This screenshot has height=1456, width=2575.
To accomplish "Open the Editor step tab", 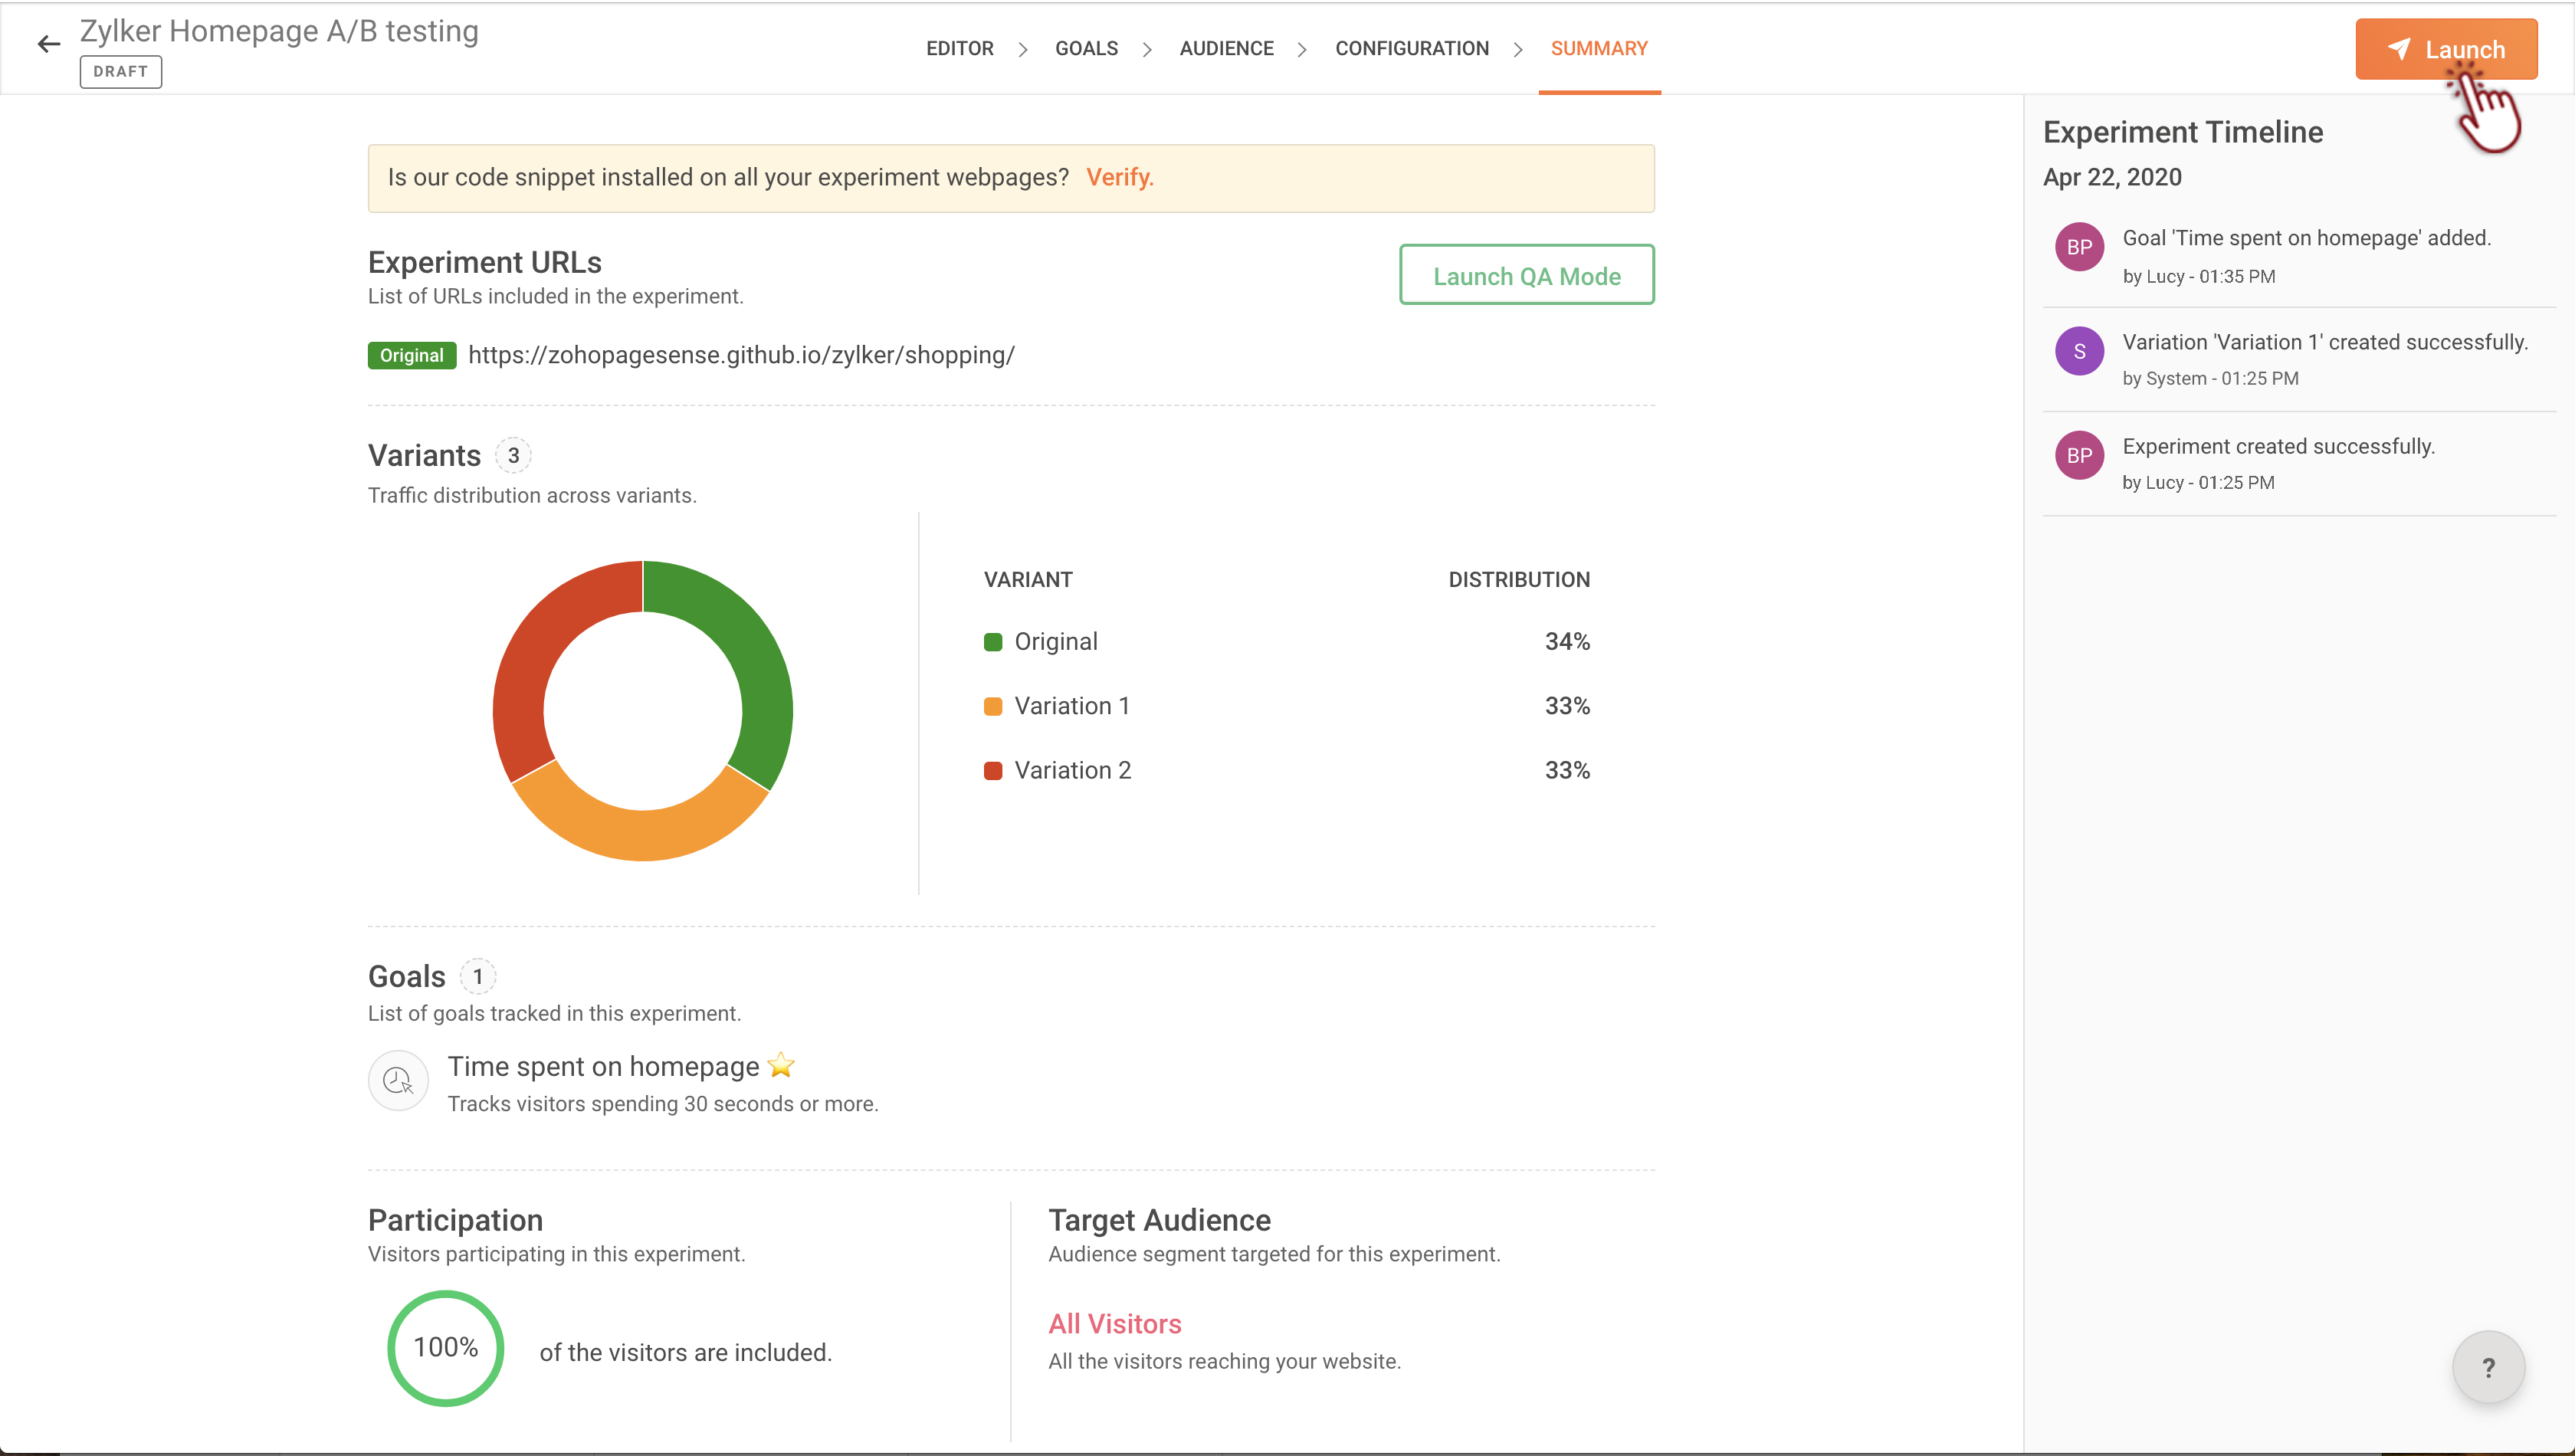I will pyautogui.click(x=959, y=48).
